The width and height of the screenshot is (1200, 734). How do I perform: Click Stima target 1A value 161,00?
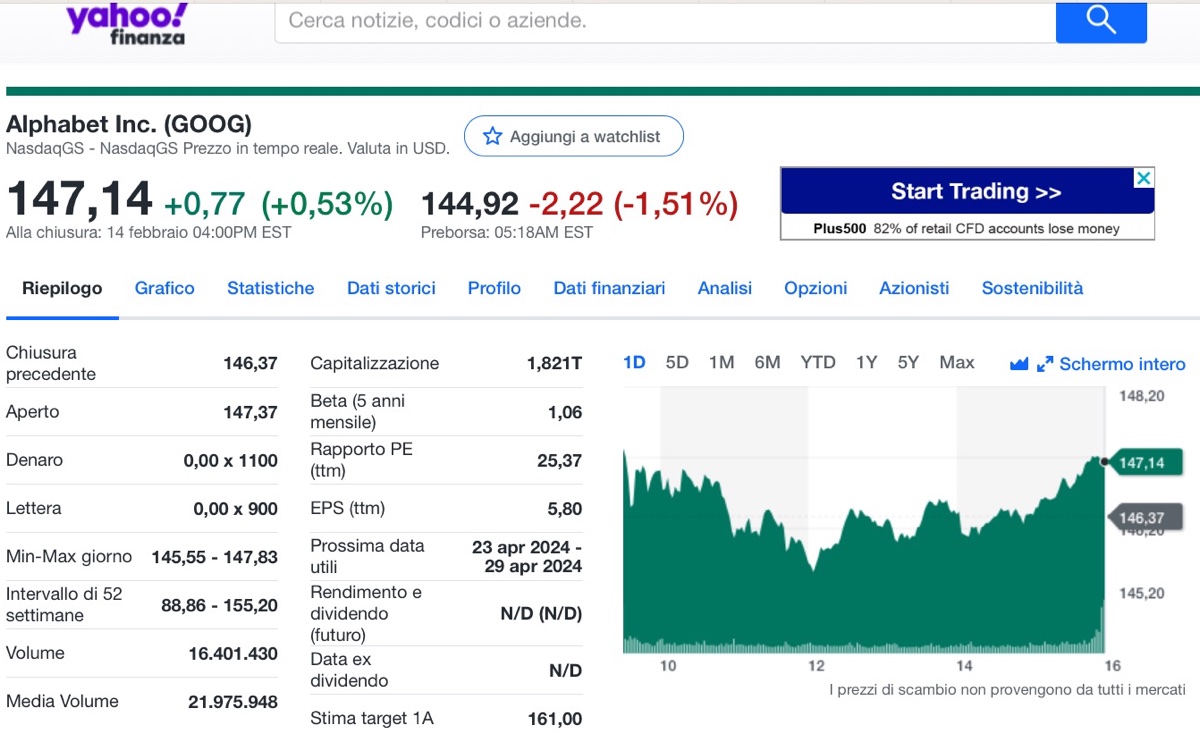point(555,719)
